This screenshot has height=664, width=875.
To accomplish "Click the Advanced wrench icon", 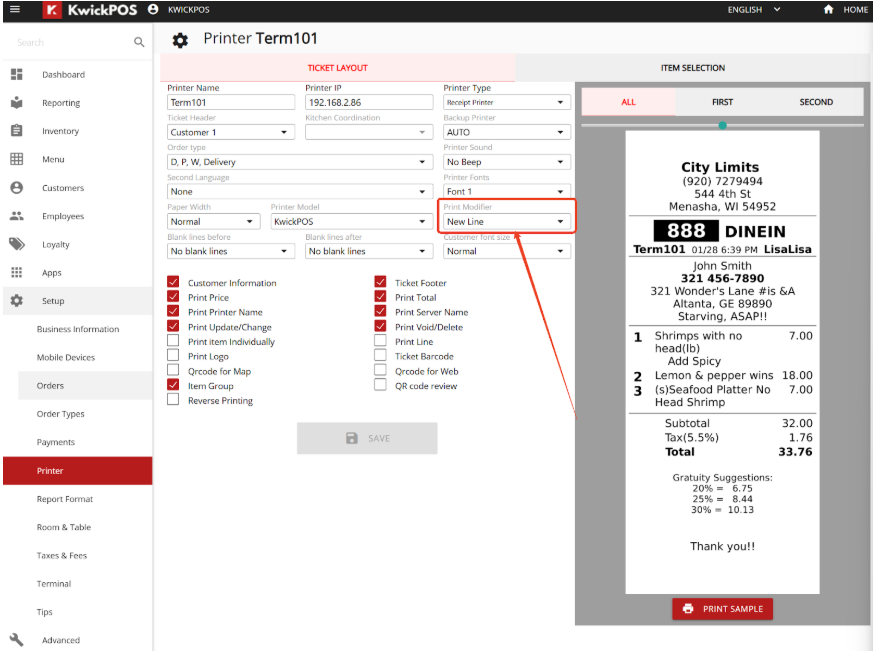I will click(17, 640).
